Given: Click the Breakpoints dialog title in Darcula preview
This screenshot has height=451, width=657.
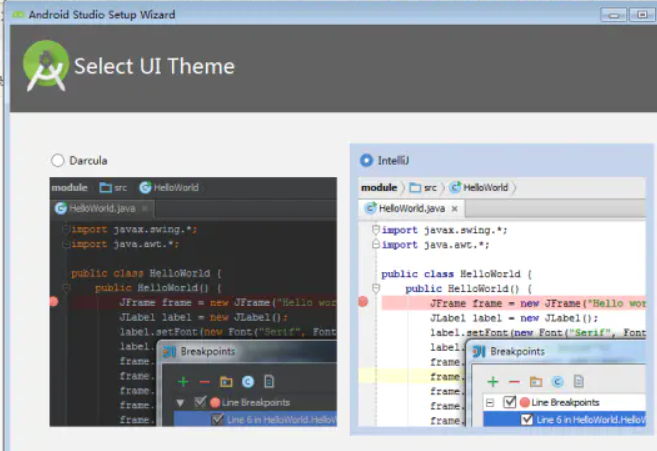Looking at the screenshot, I should pyautogui.click(x=208, y=351).
